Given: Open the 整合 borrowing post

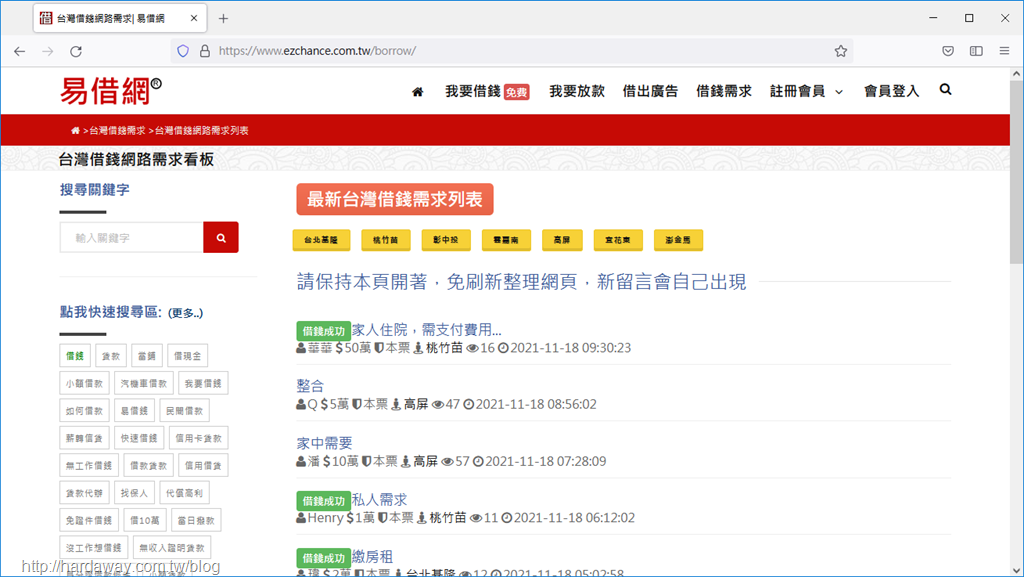Looking at the screenshot, I should click(x=310, y=386).
